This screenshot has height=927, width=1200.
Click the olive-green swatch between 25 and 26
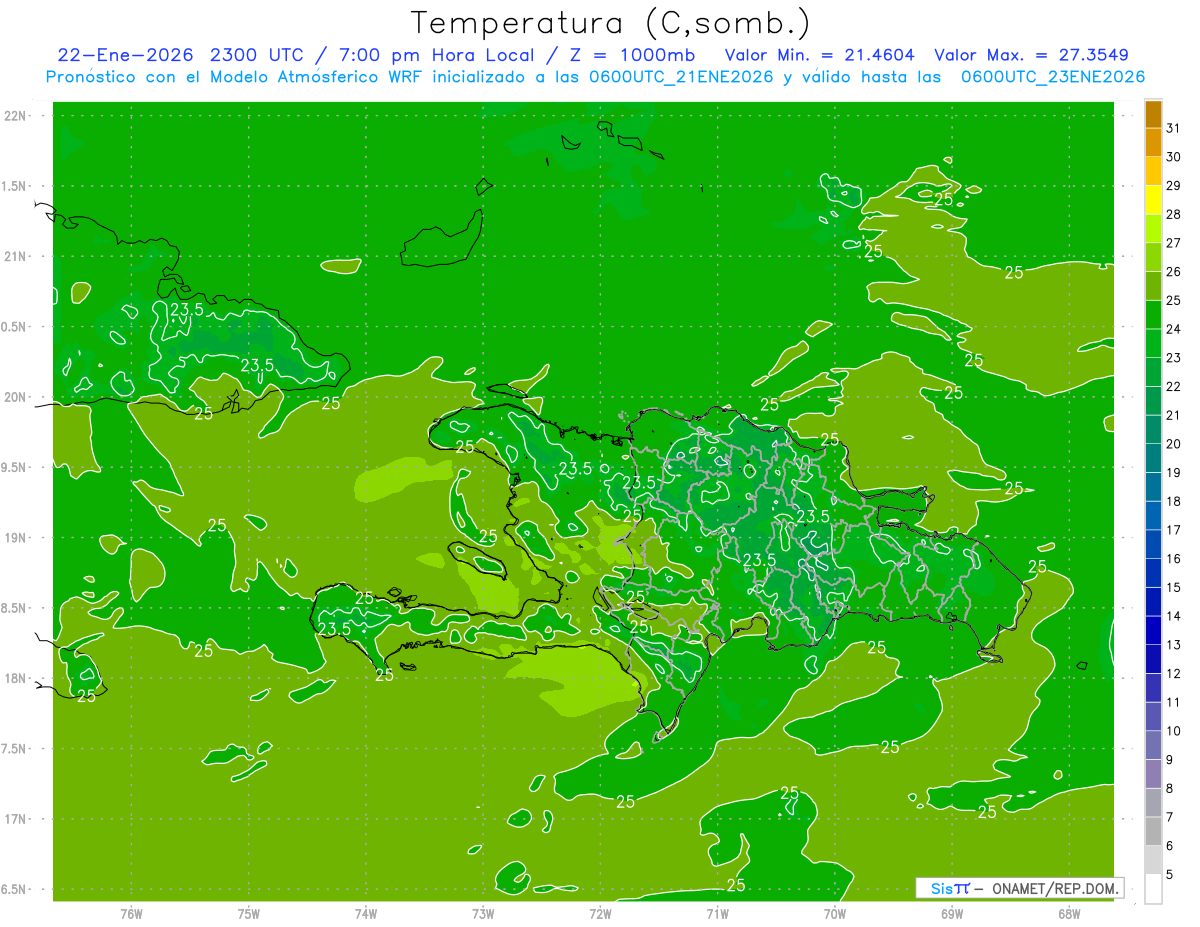[1153, 286]
